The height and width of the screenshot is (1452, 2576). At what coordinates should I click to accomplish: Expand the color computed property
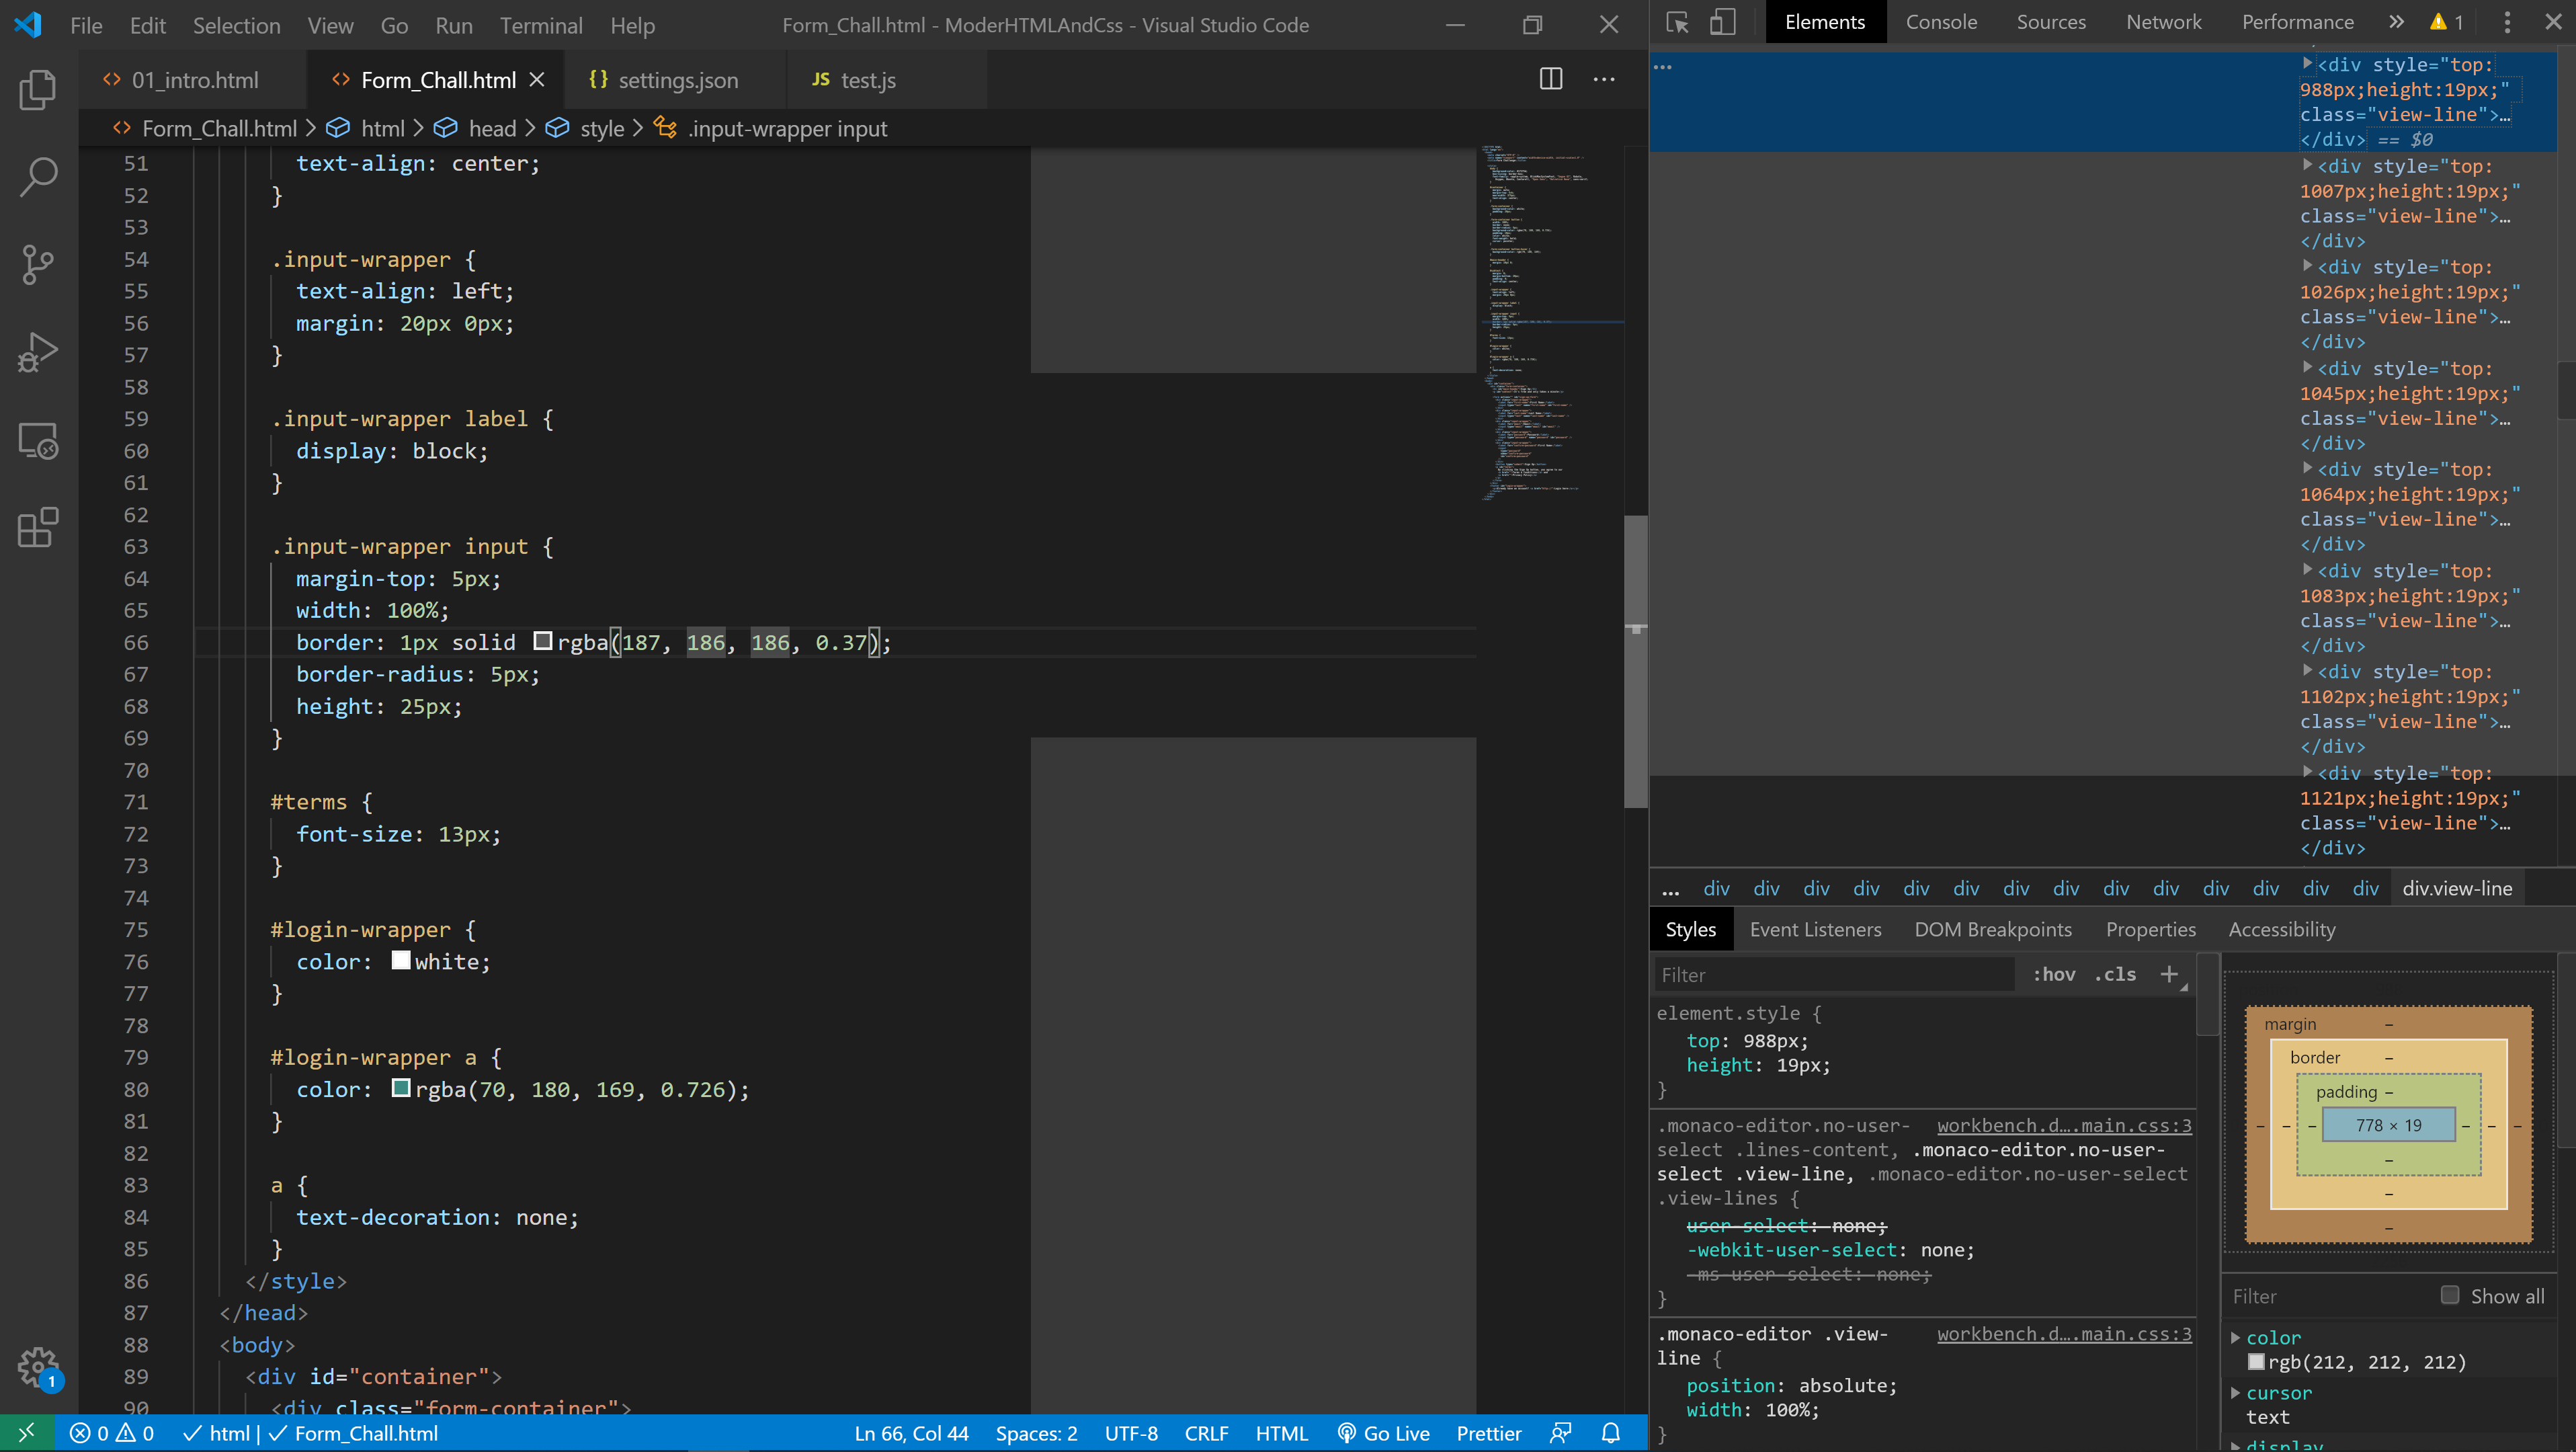2235,1337
